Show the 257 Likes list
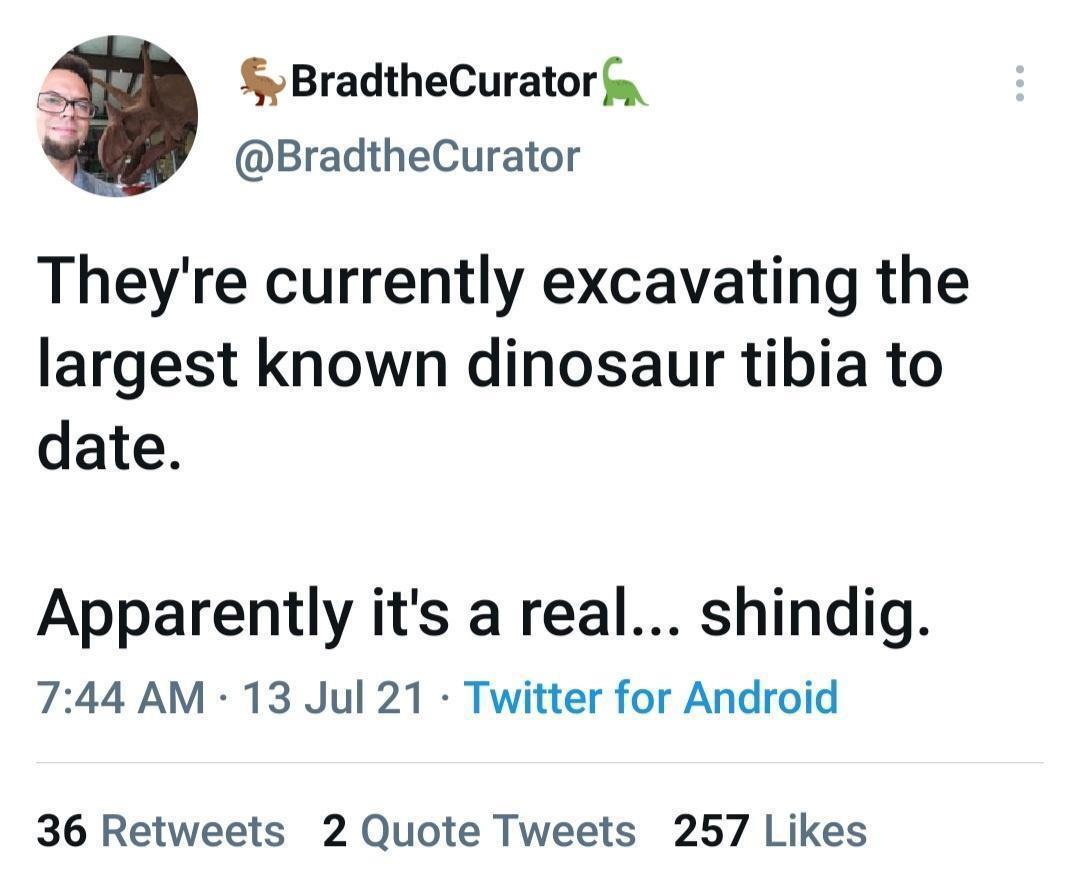This screenshot has height=874, width=1080. [x=770, y=831]
